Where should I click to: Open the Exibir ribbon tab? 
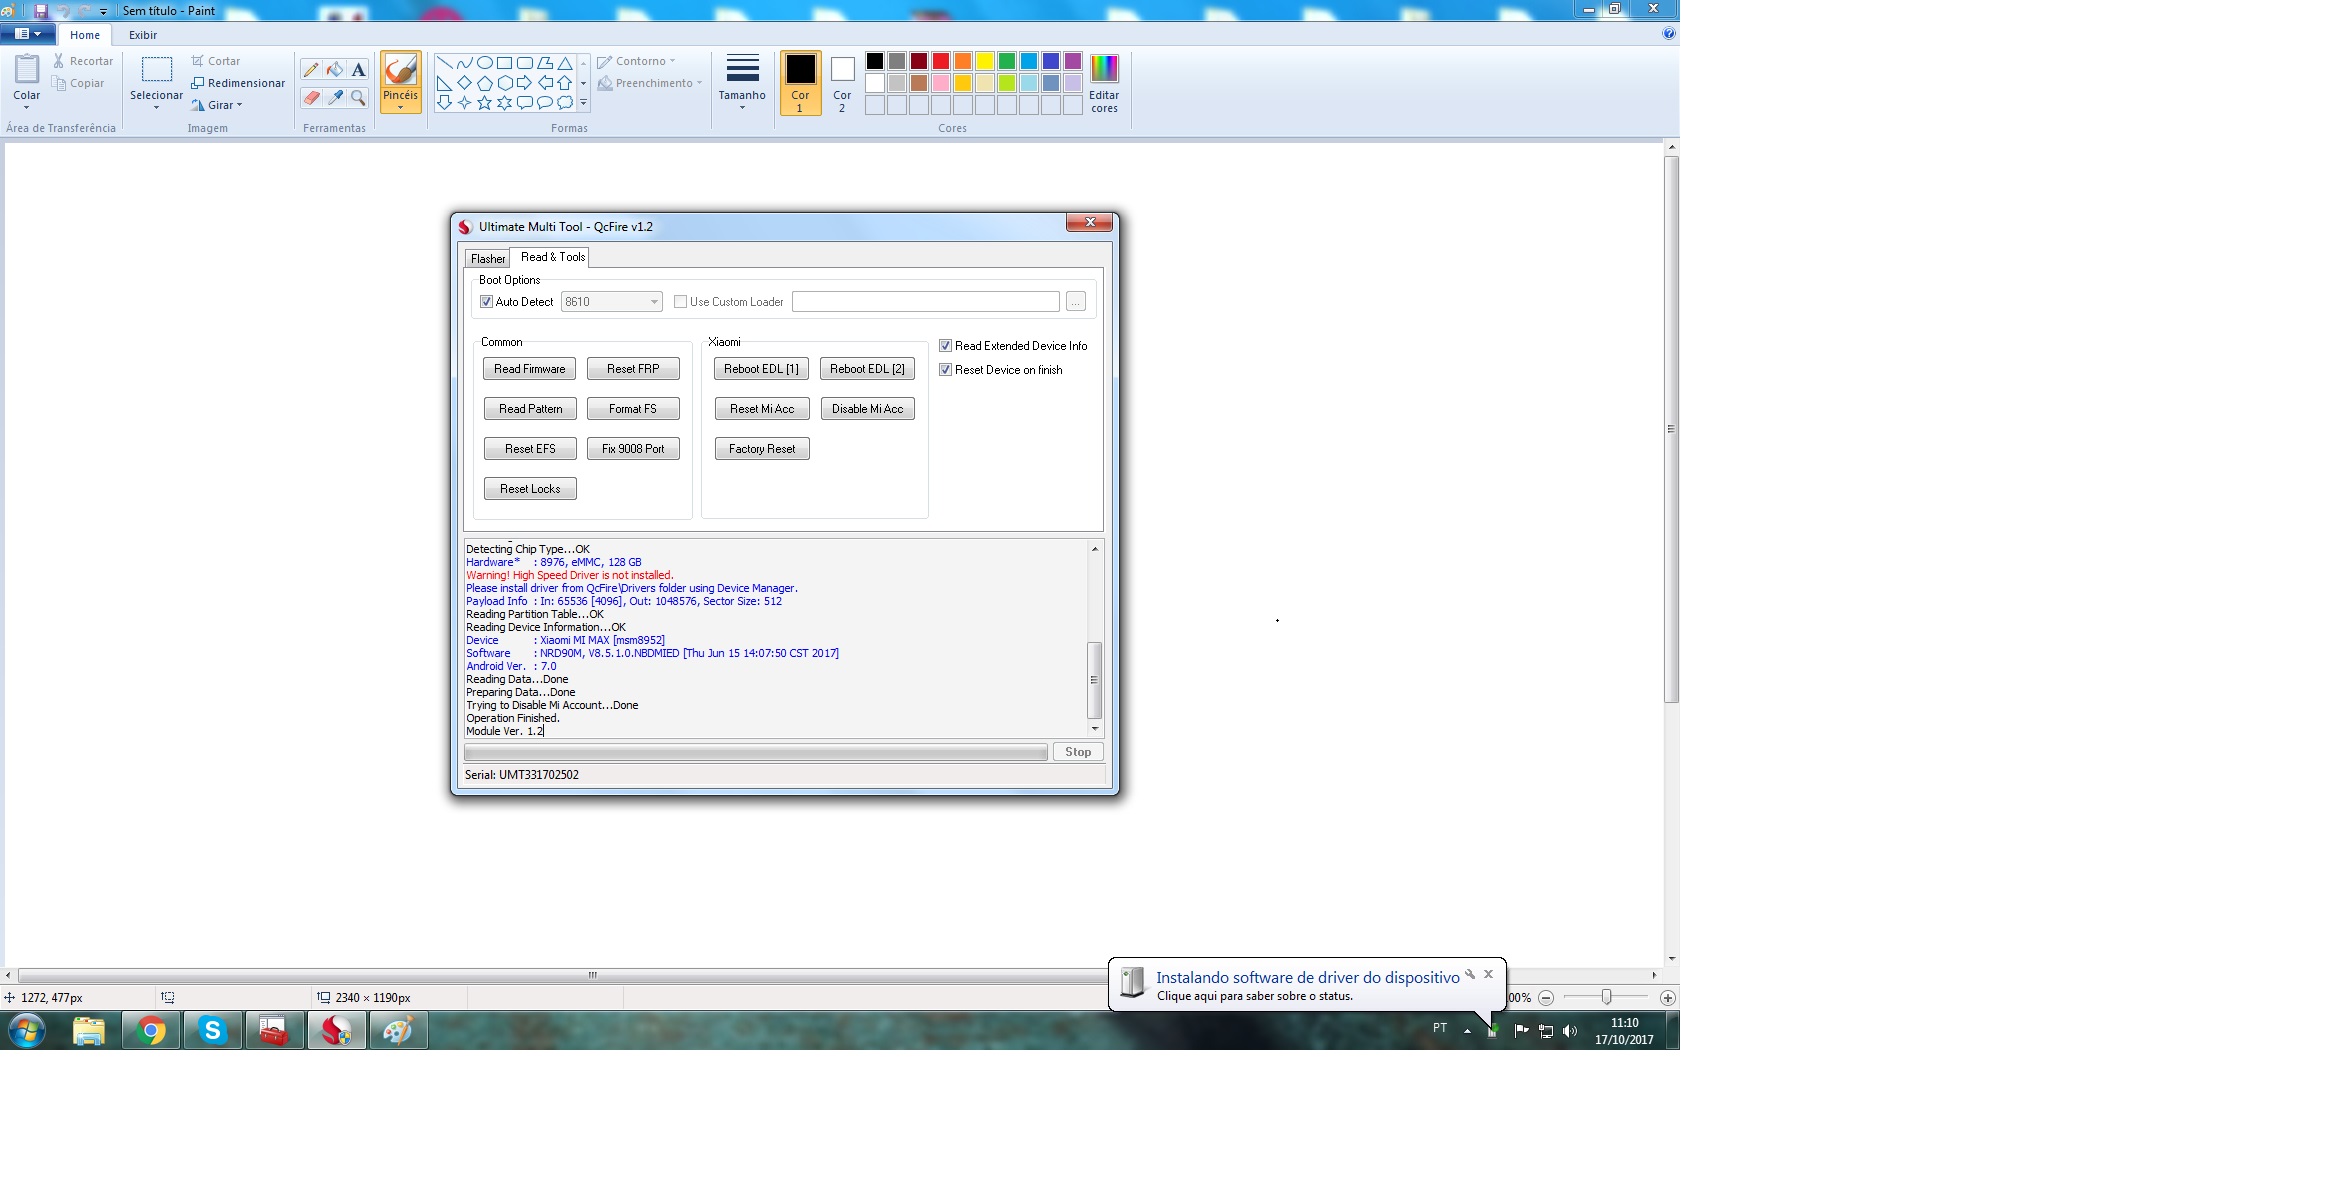(143, 35)
